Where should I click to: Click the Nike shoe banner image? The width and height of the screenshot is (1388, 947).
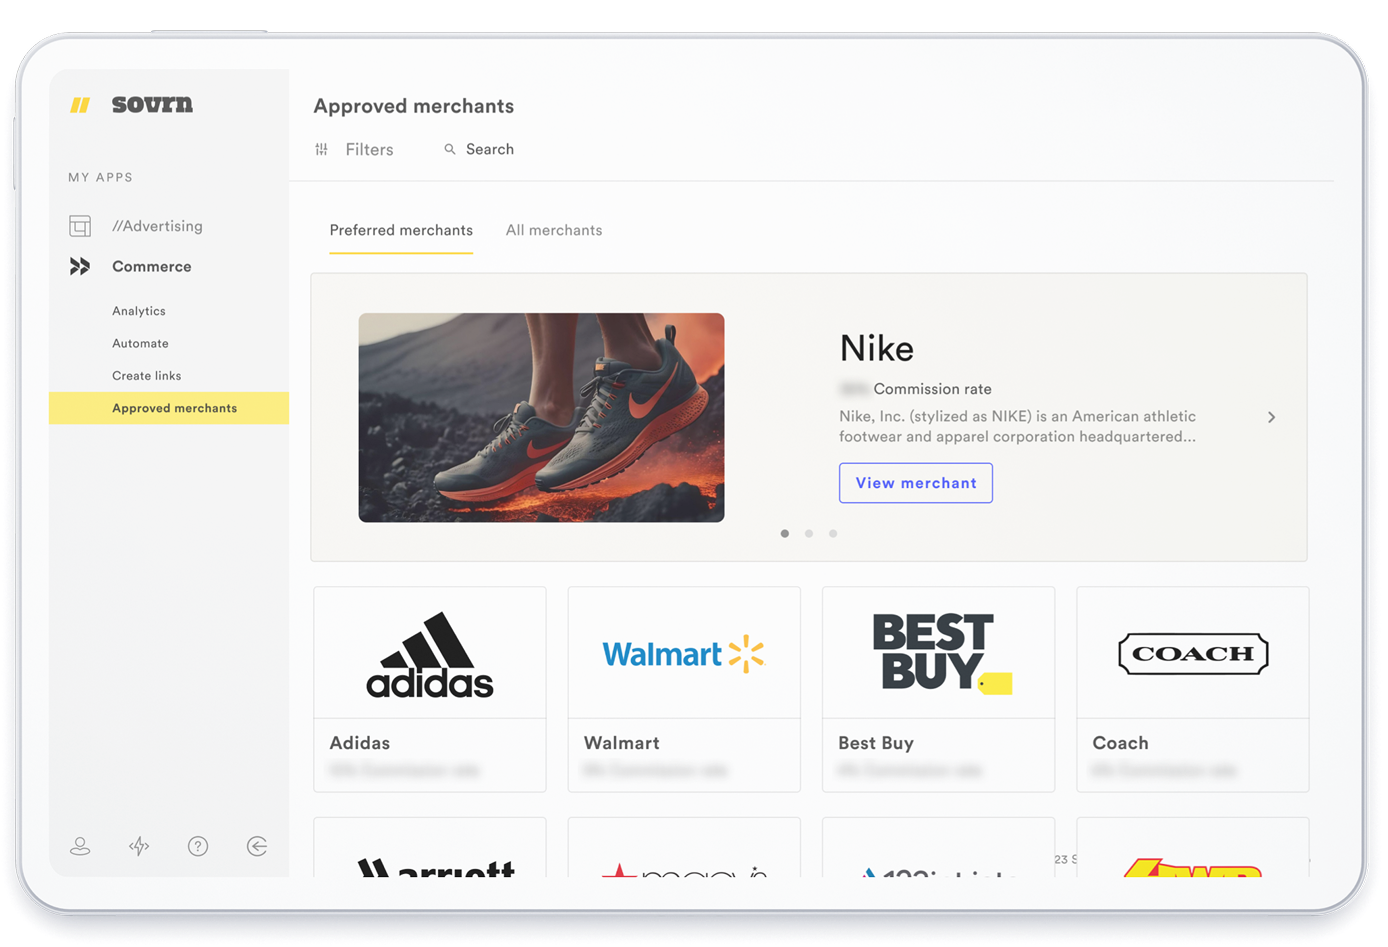coord(541,417)
